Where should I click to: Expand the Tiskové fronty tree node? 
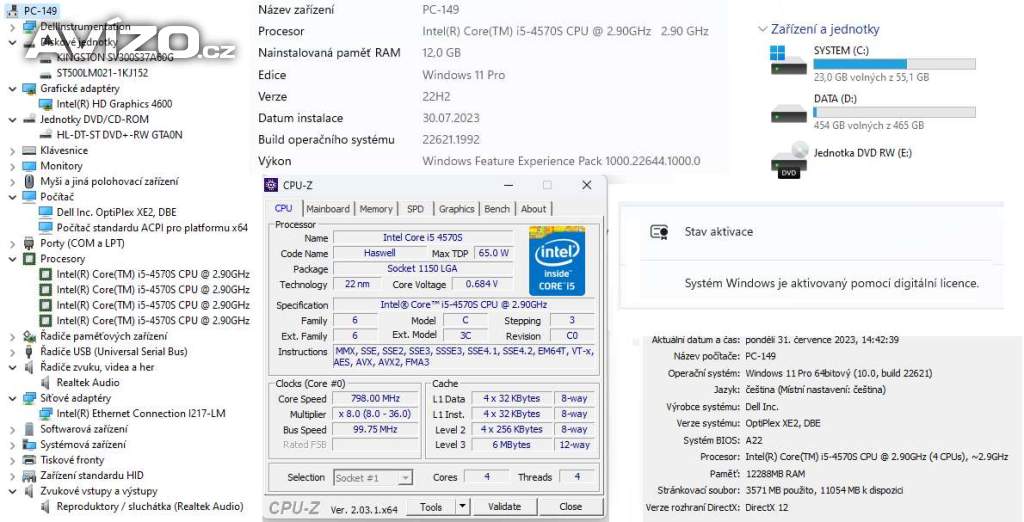pos(12,460)
